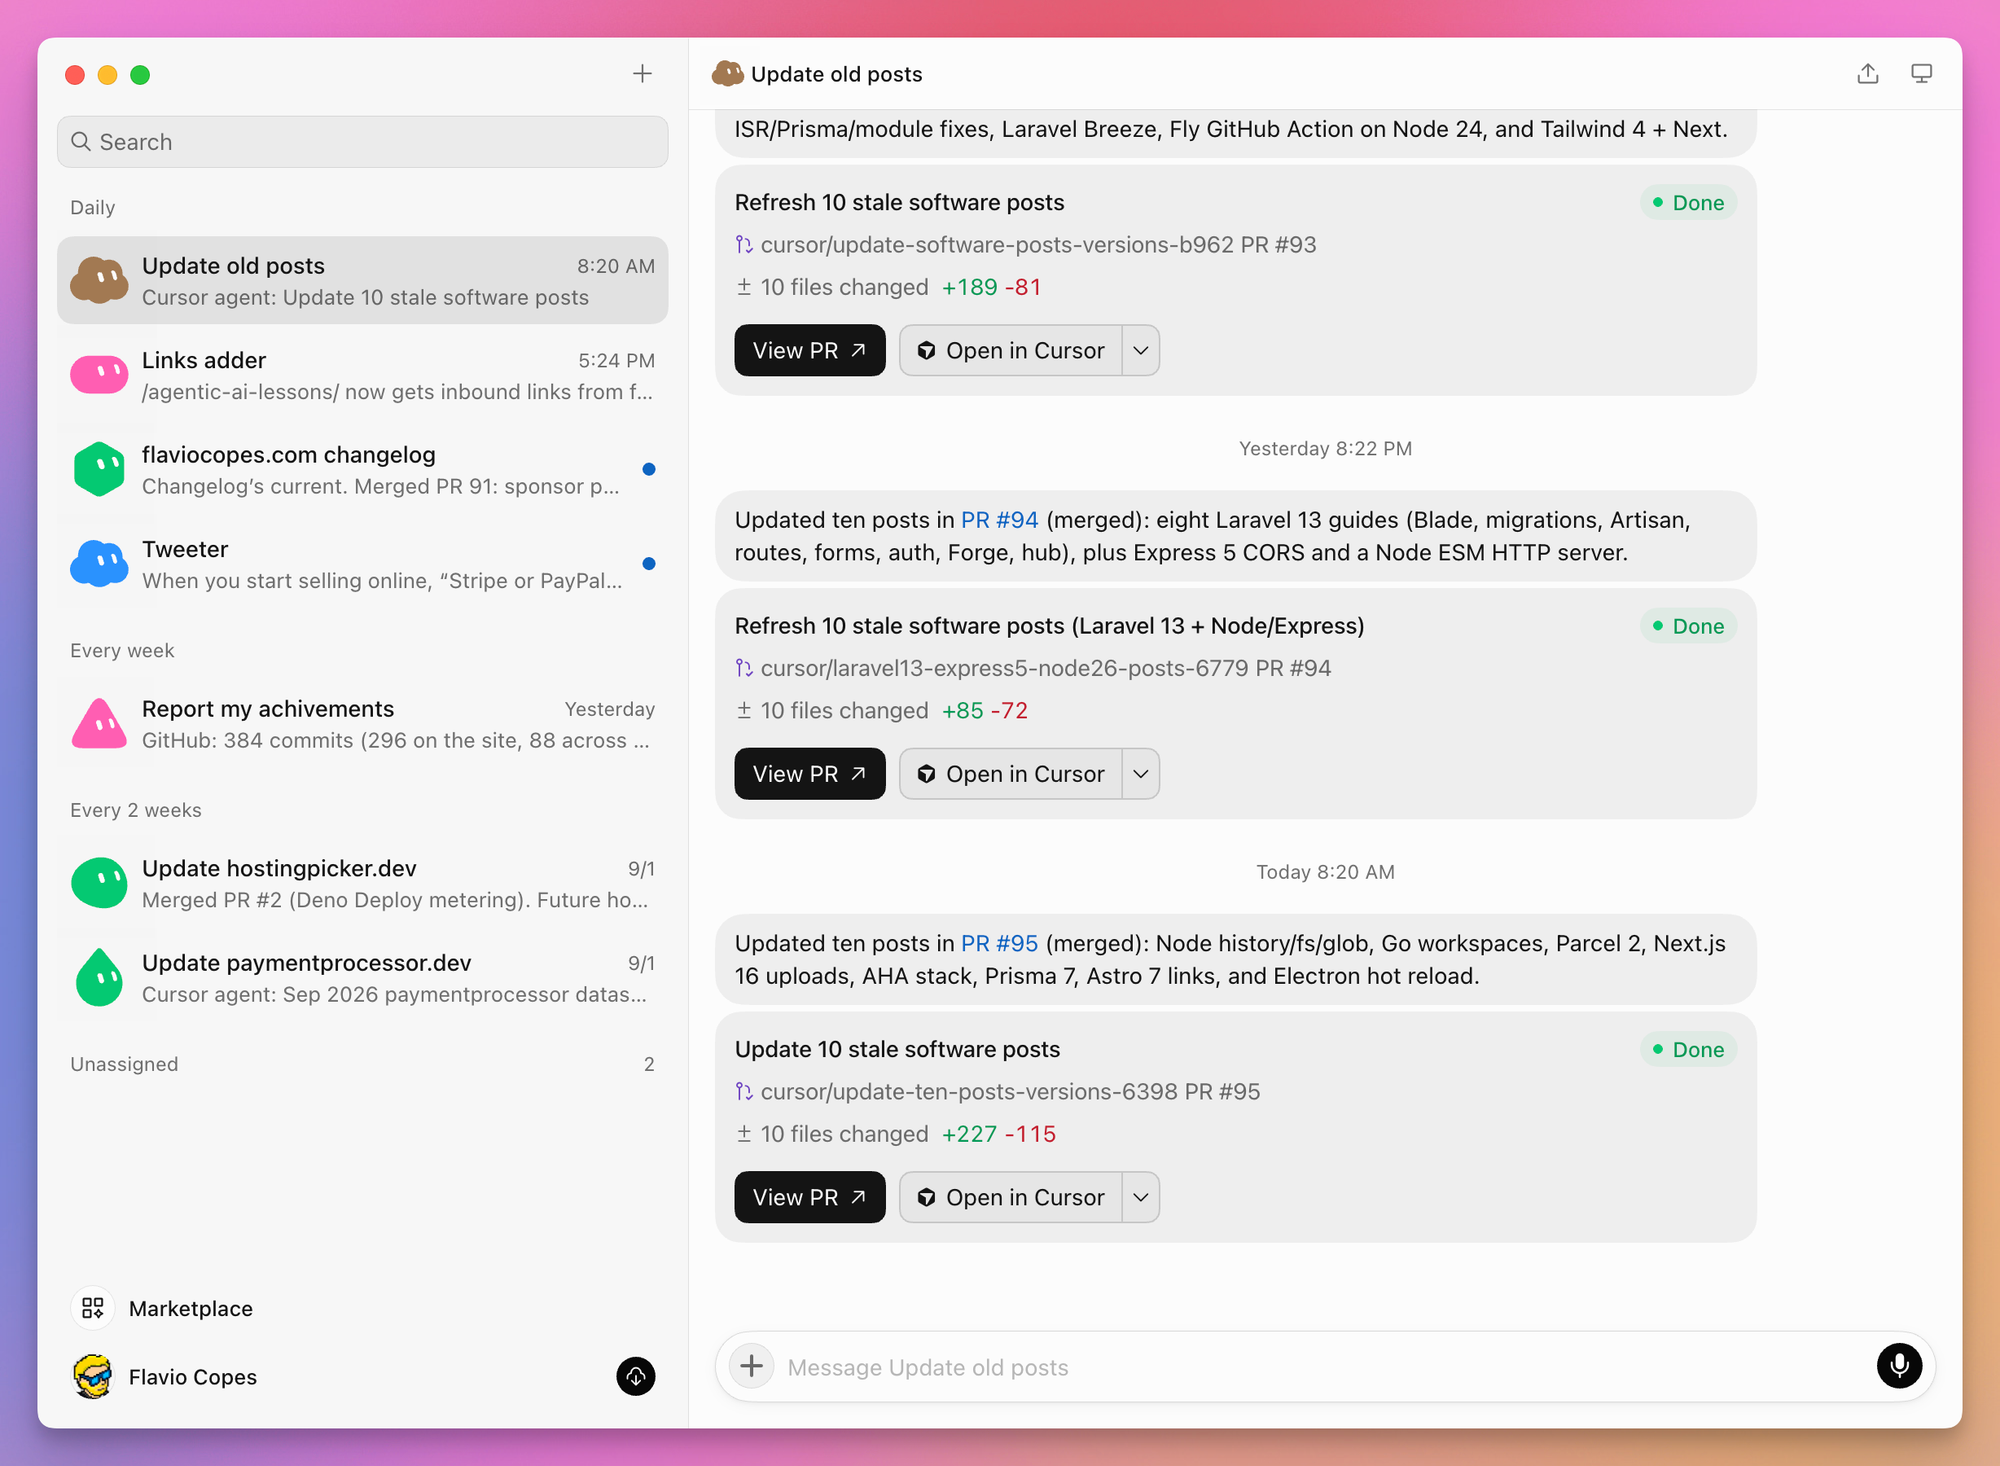The height and width of the screenshot is (1466, 2000).
Task: Open Marketplace from sidebar
Action: pos(162,1308)
